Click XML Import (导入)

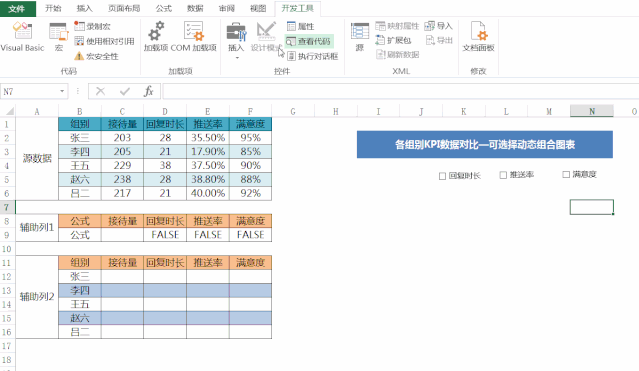(438, 26)
